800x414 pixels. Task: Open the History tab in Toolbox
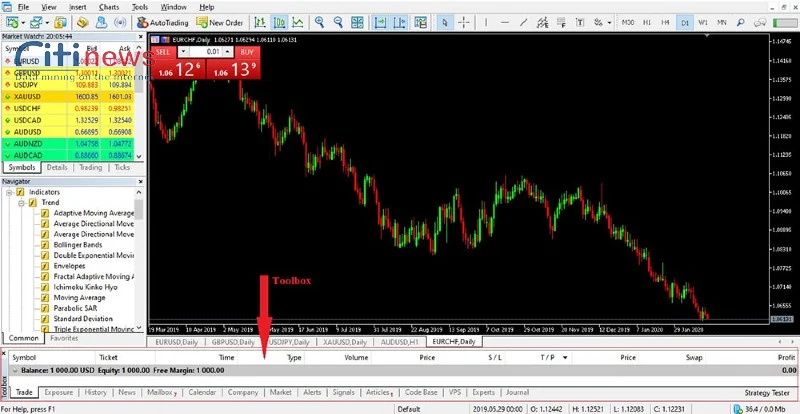point(95,392)
